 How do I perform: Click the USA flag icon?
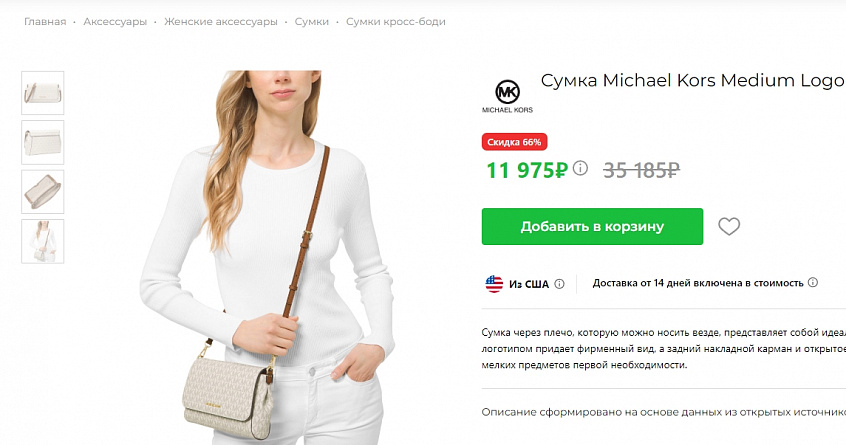pos(494,284)
